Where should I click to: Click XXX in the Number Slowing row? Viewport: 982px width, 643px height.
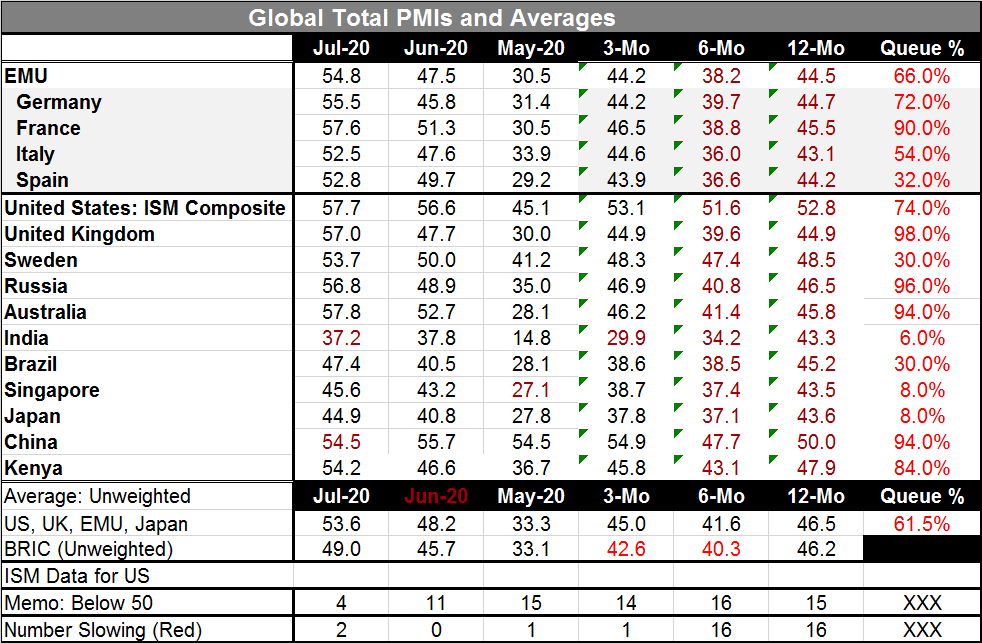coord(922,629)
